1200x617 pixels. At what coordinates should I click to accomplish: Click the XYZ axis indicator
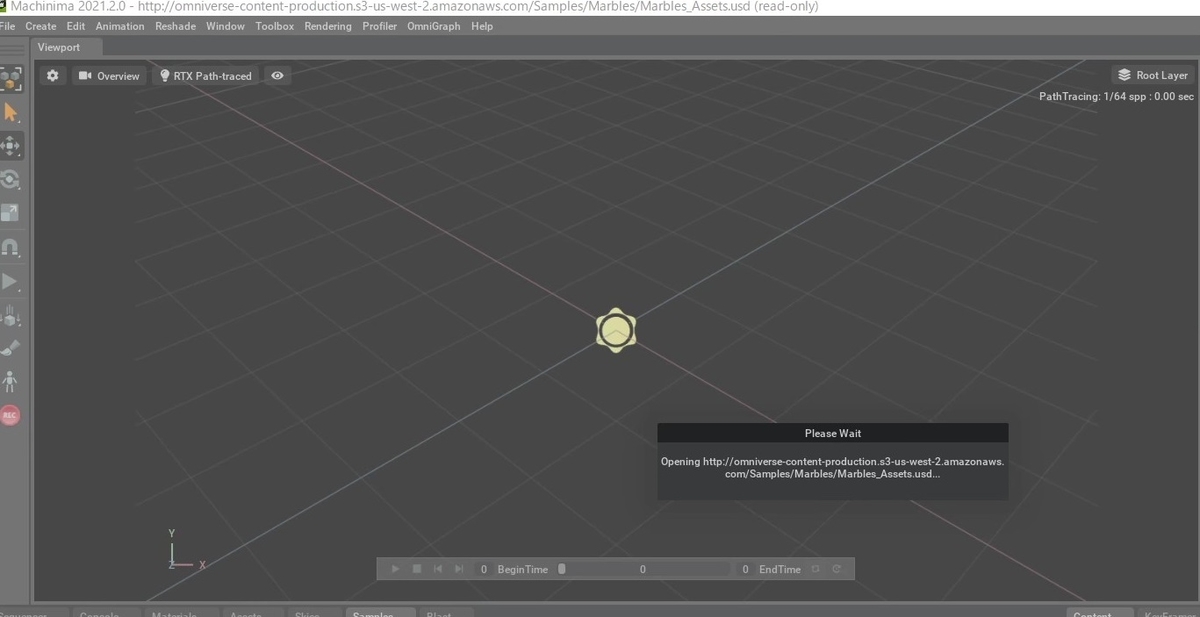click(186, 550)
